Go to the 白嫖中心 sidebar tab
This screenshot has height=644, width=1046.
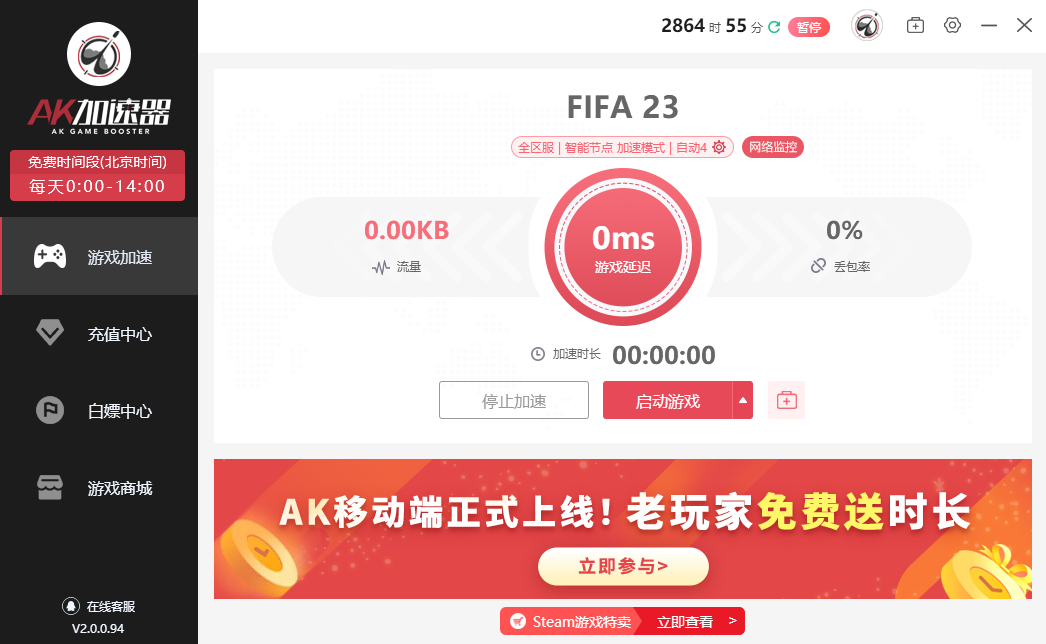point(99,410)
